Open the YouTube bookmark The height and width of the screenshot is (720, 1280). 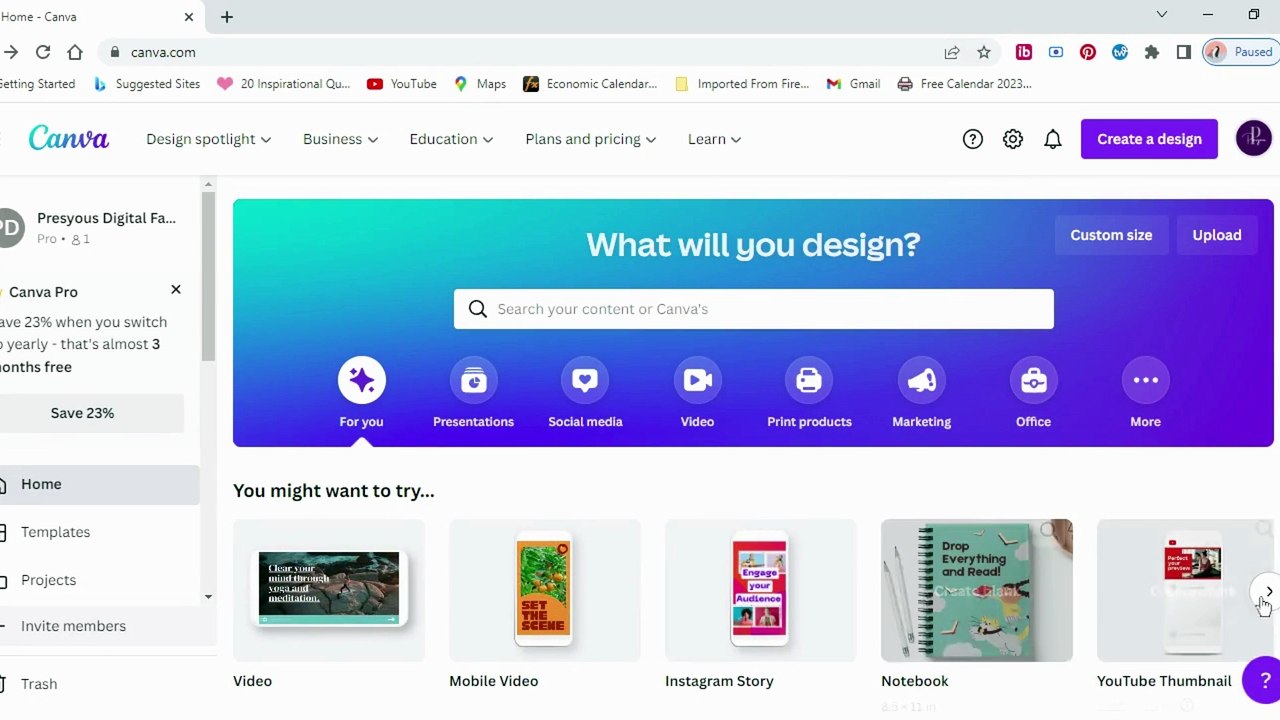[402, 84]
